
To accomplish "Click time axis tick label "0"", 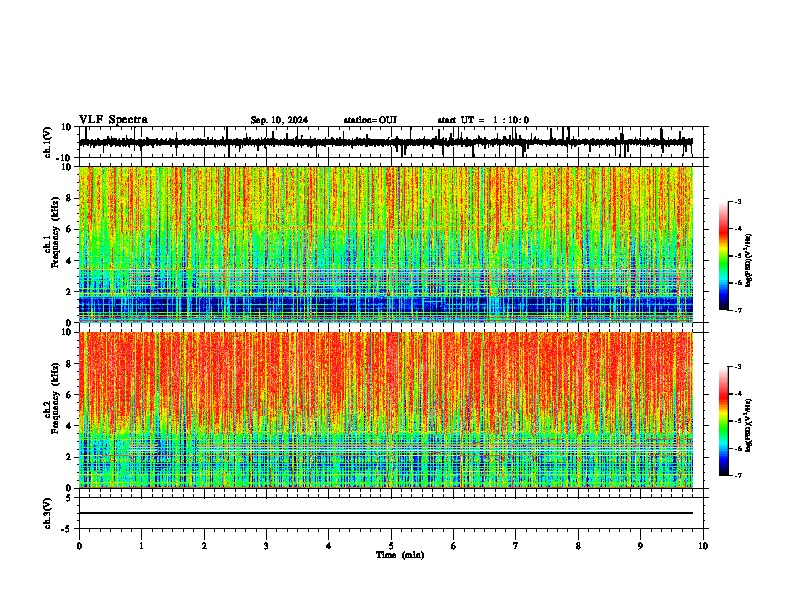I will point(79,546).
